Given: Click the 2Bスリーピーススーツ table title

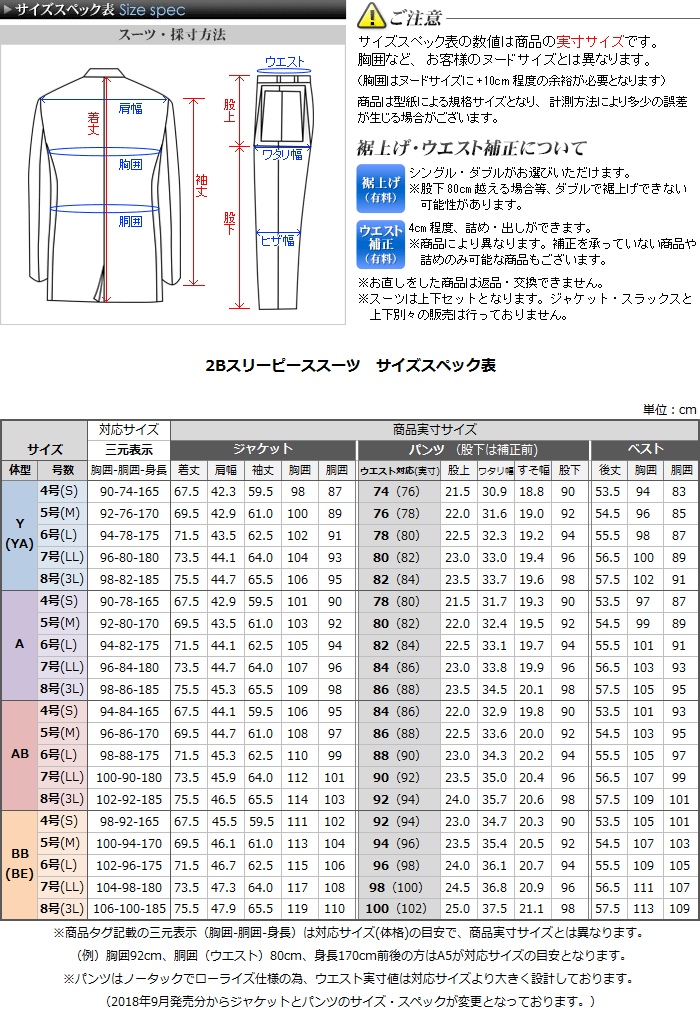Looking at the screenshot, I should tap(350, 366).
